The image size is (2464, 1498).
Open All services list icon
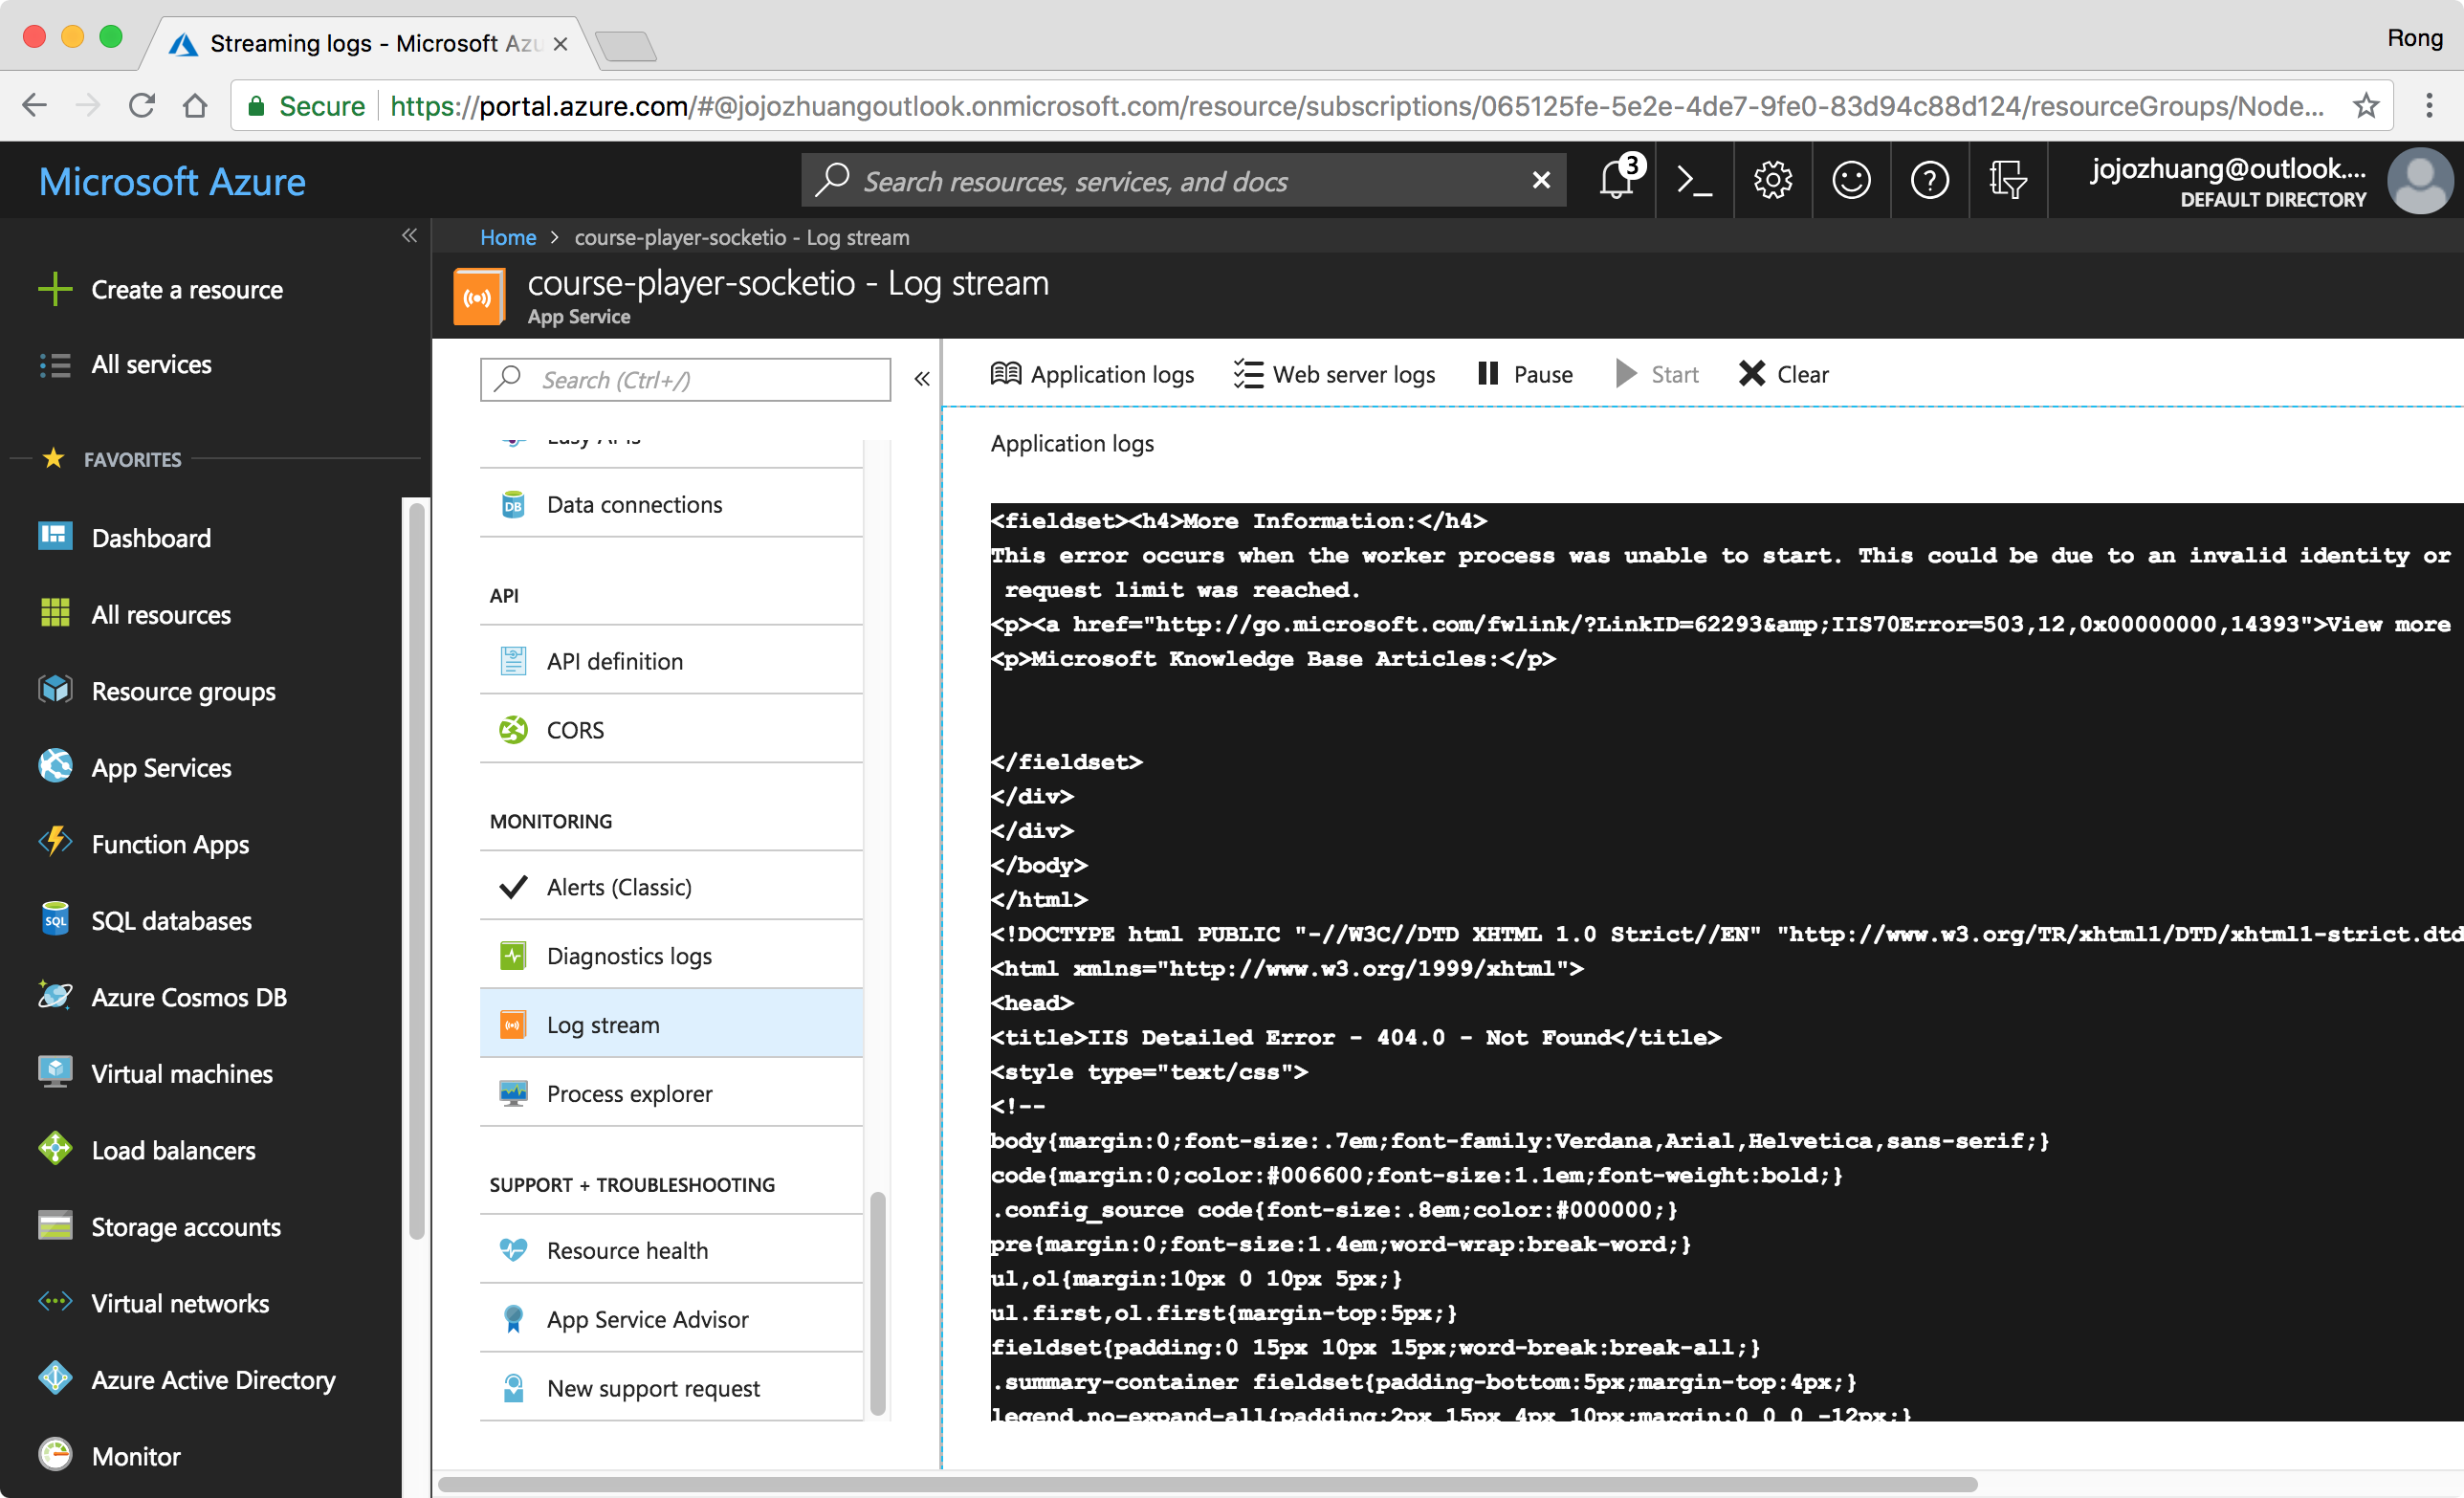[x=55, y=364]
